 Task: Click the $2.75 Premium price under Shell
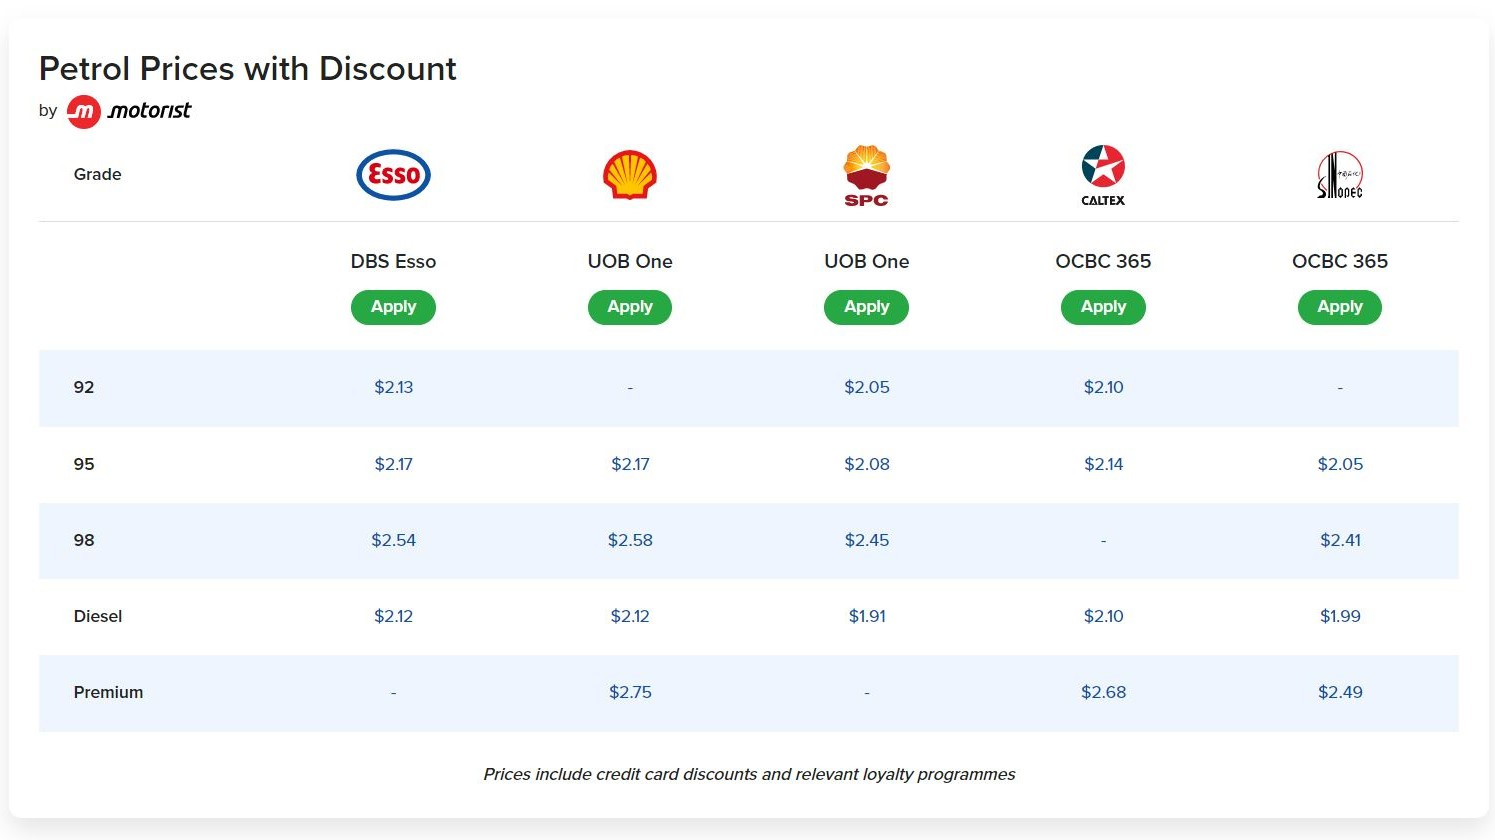(x=630, y=692)
